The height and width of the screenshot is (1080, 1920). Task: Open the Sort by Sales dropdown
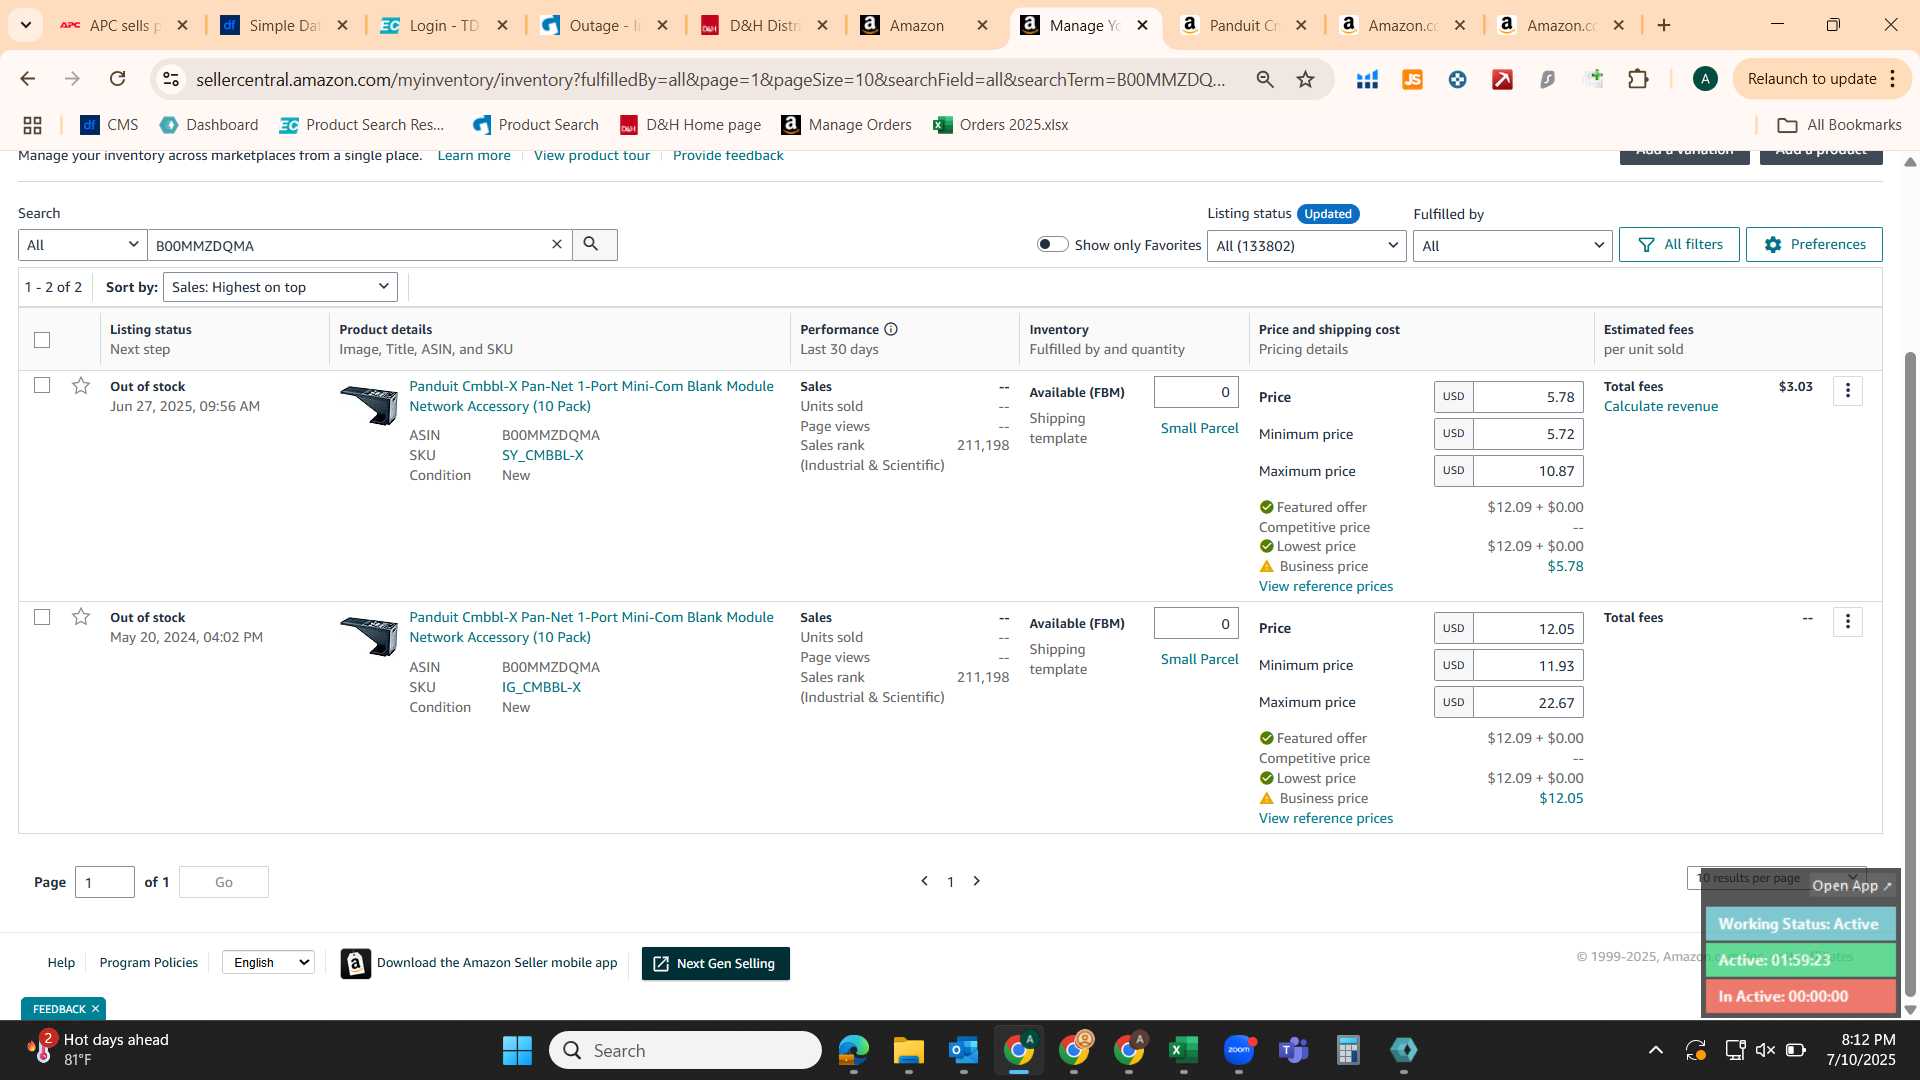pyautogui.click(x=280, y=287)
